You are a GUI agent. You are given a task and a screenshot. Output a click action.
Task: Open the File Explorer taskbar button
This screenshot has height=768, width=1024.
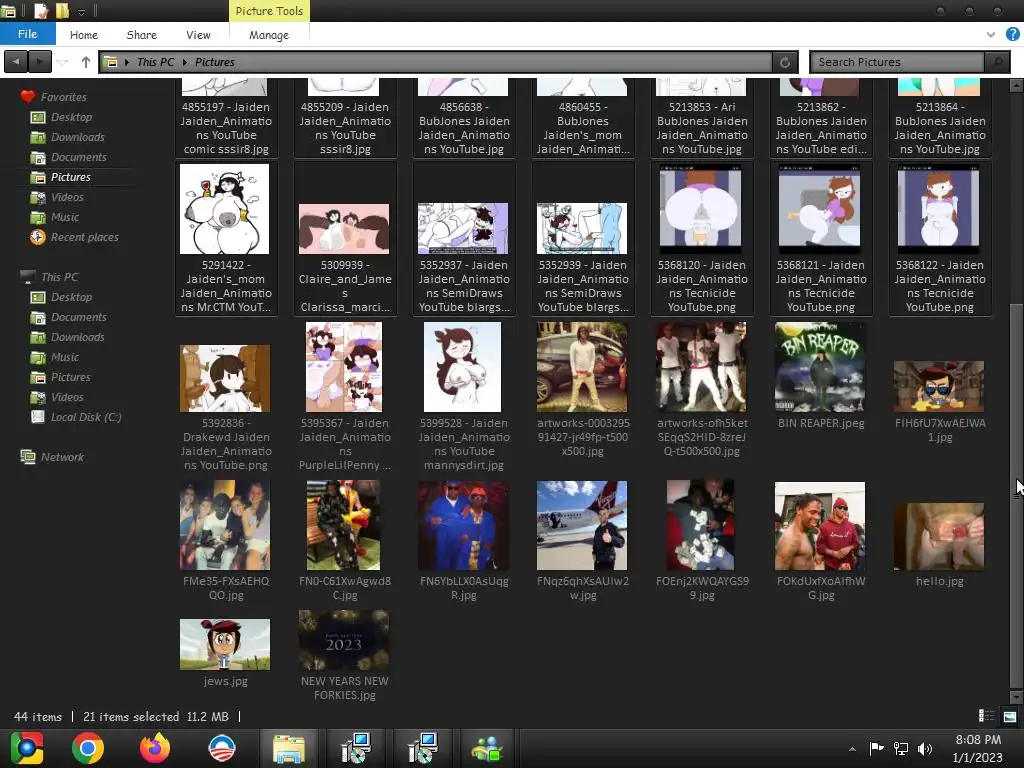point(289,748)
